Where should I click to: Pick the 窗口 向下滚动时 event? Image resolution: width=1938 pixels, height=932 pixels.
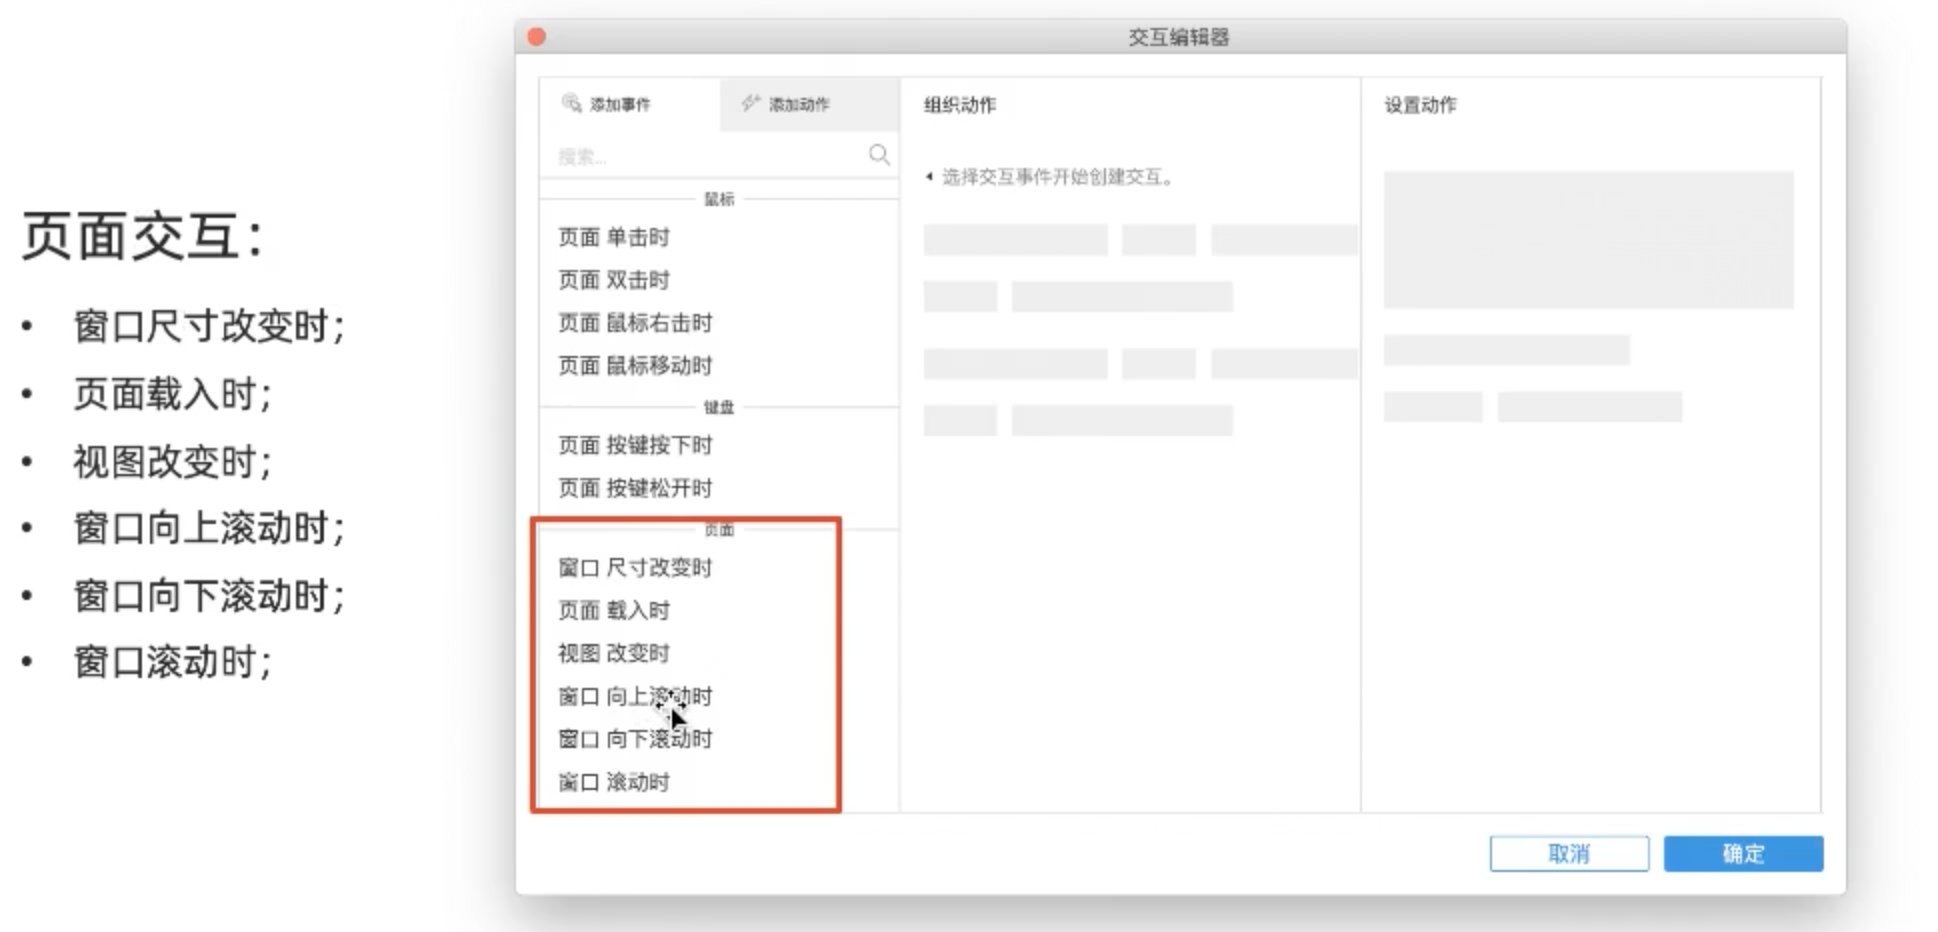click(635, 740)
